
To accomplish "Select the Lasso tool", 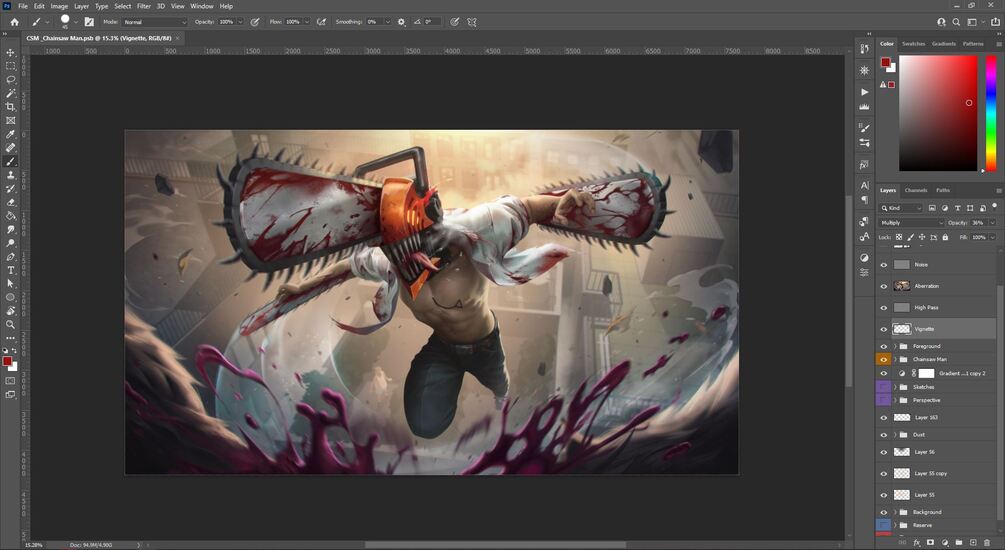I will tap(10, 79).
